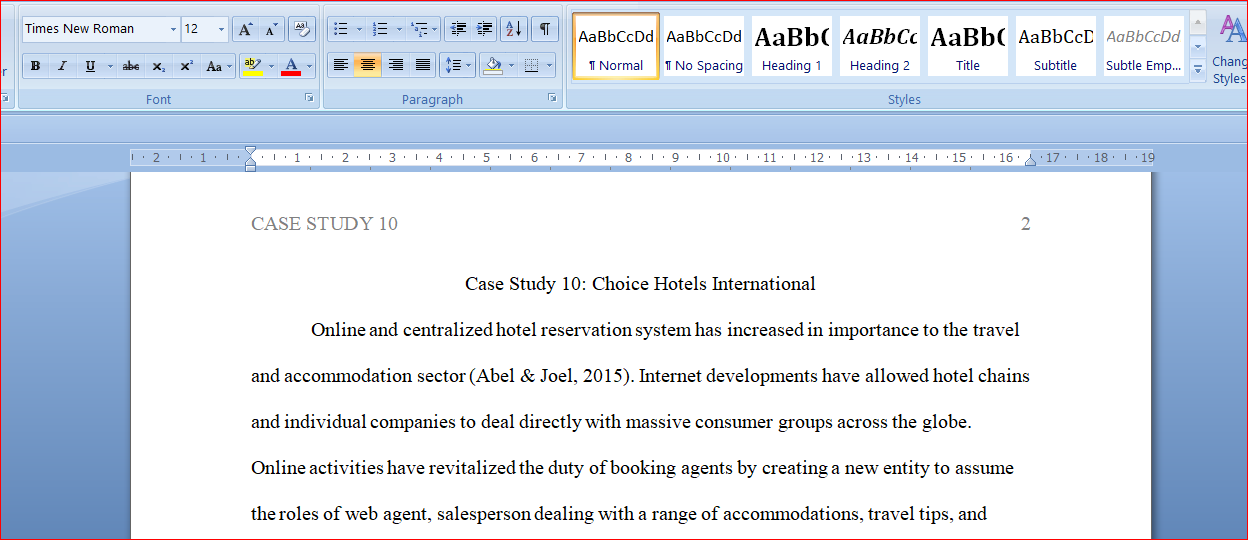Click the Change Styles button
The width and height of the screenshot is (1248, 540).
[1229, 48]
